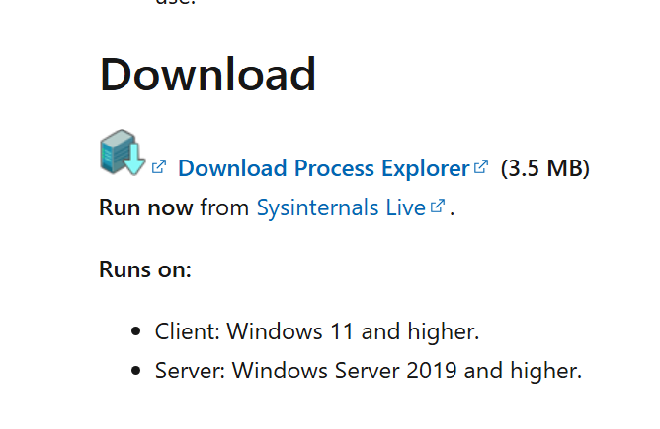Click the server download arrow icon
Image resolution: width=660 pixels, height=429 pixels.
pyautogui.click(x=122, y=152)
